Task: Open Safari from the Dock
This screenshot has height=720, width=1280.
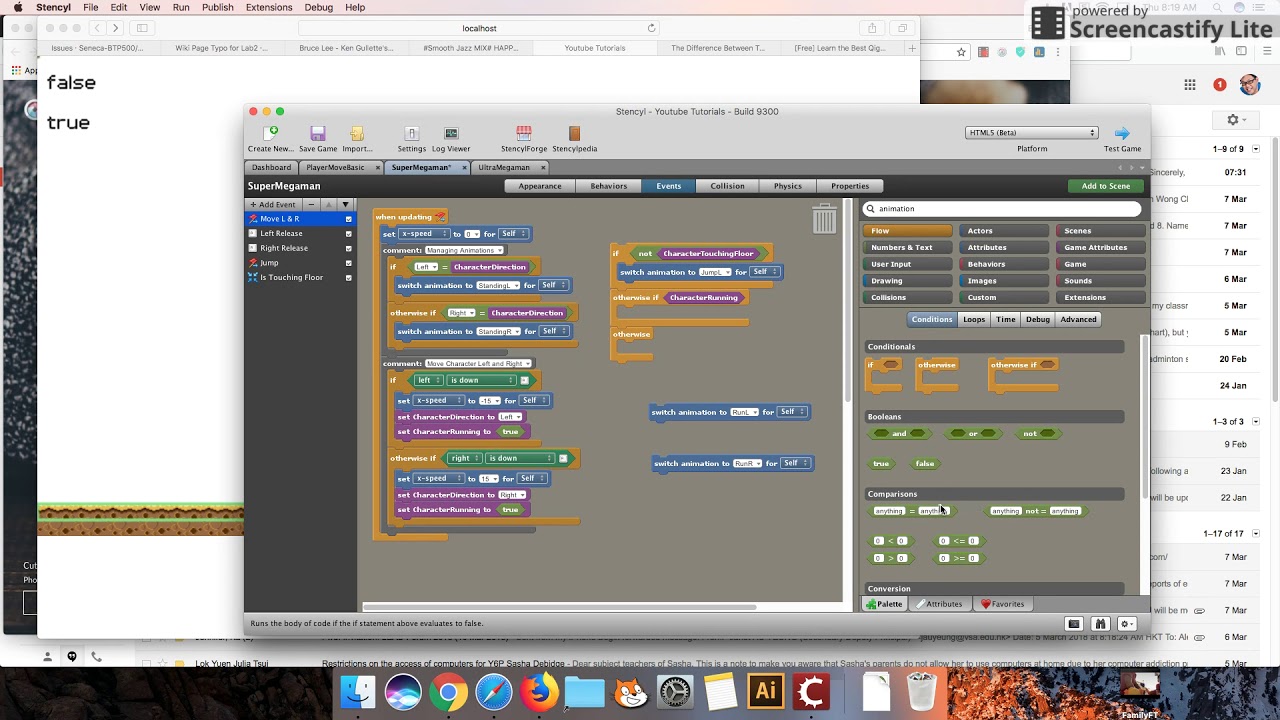Action: [494, 692]
